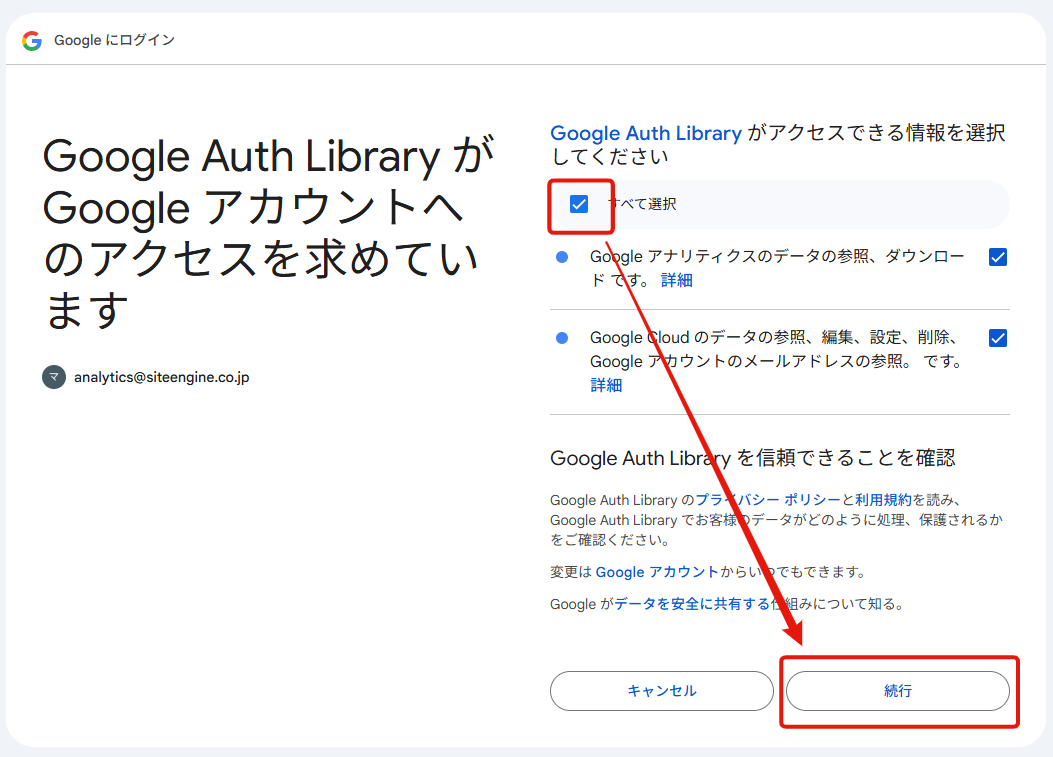Open the プライバシー ポリシー link

768,500
